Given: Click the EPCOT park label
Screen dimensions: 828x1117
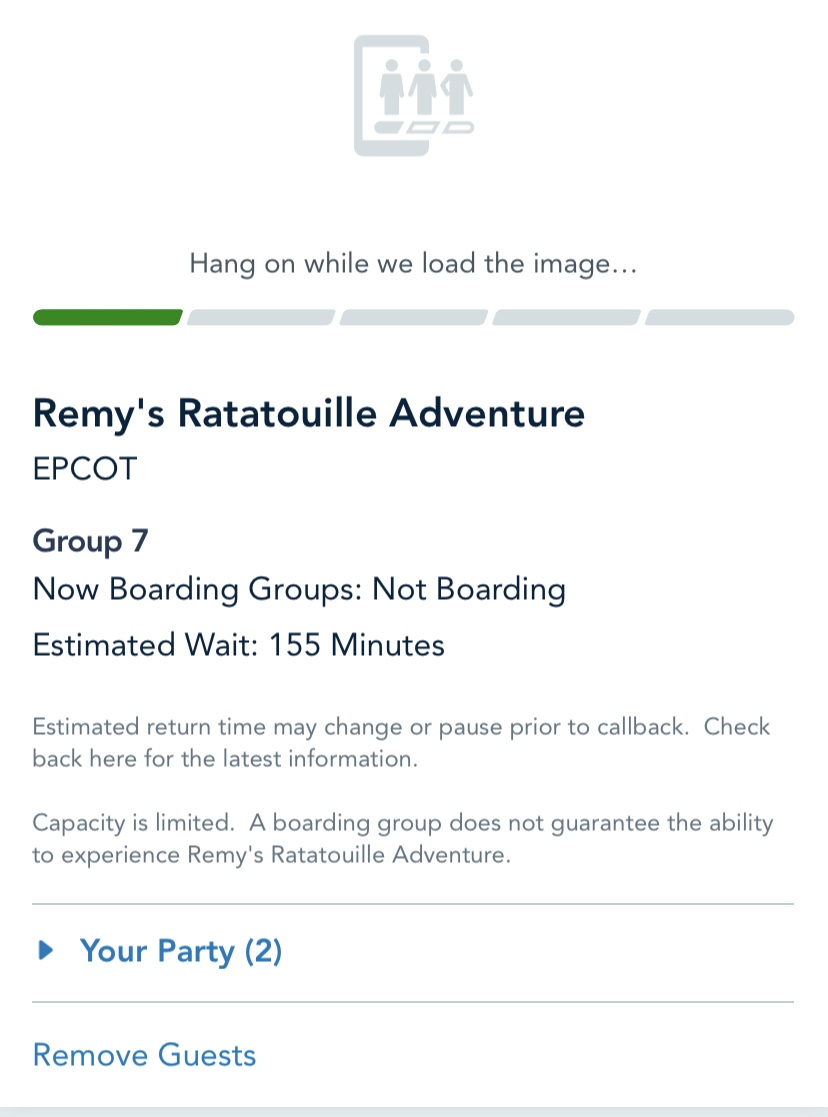Looking at the screenshot, I should (x=85, y=469).
